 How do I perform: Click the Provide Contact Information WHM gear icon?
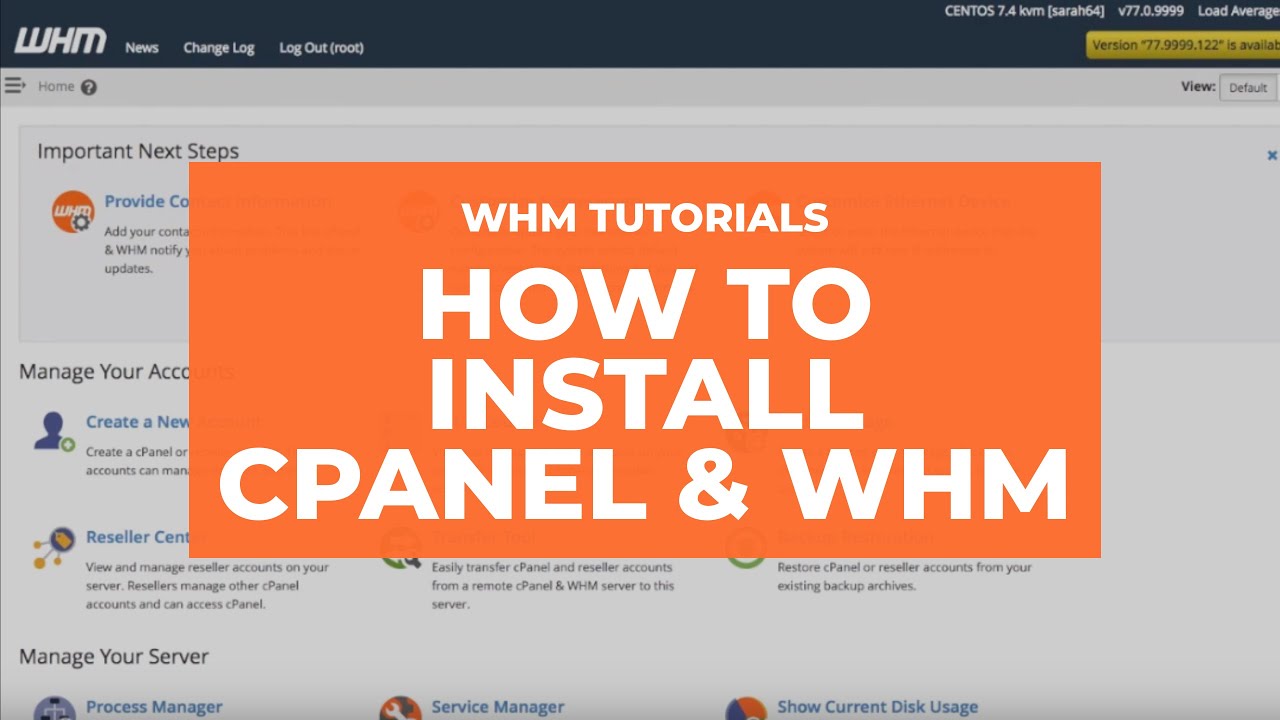(x=73, y=212)
